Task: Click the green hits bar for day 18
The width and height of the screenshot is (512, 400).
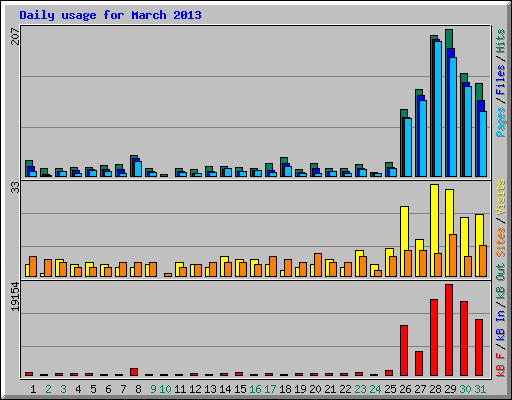Action: [284, 160]
